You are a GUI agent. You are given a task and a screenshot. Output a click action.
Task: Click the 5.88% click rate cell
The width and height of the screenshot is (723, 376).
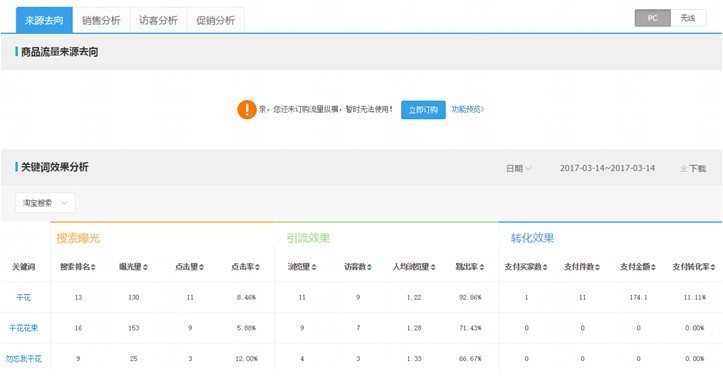coord(246,328)
